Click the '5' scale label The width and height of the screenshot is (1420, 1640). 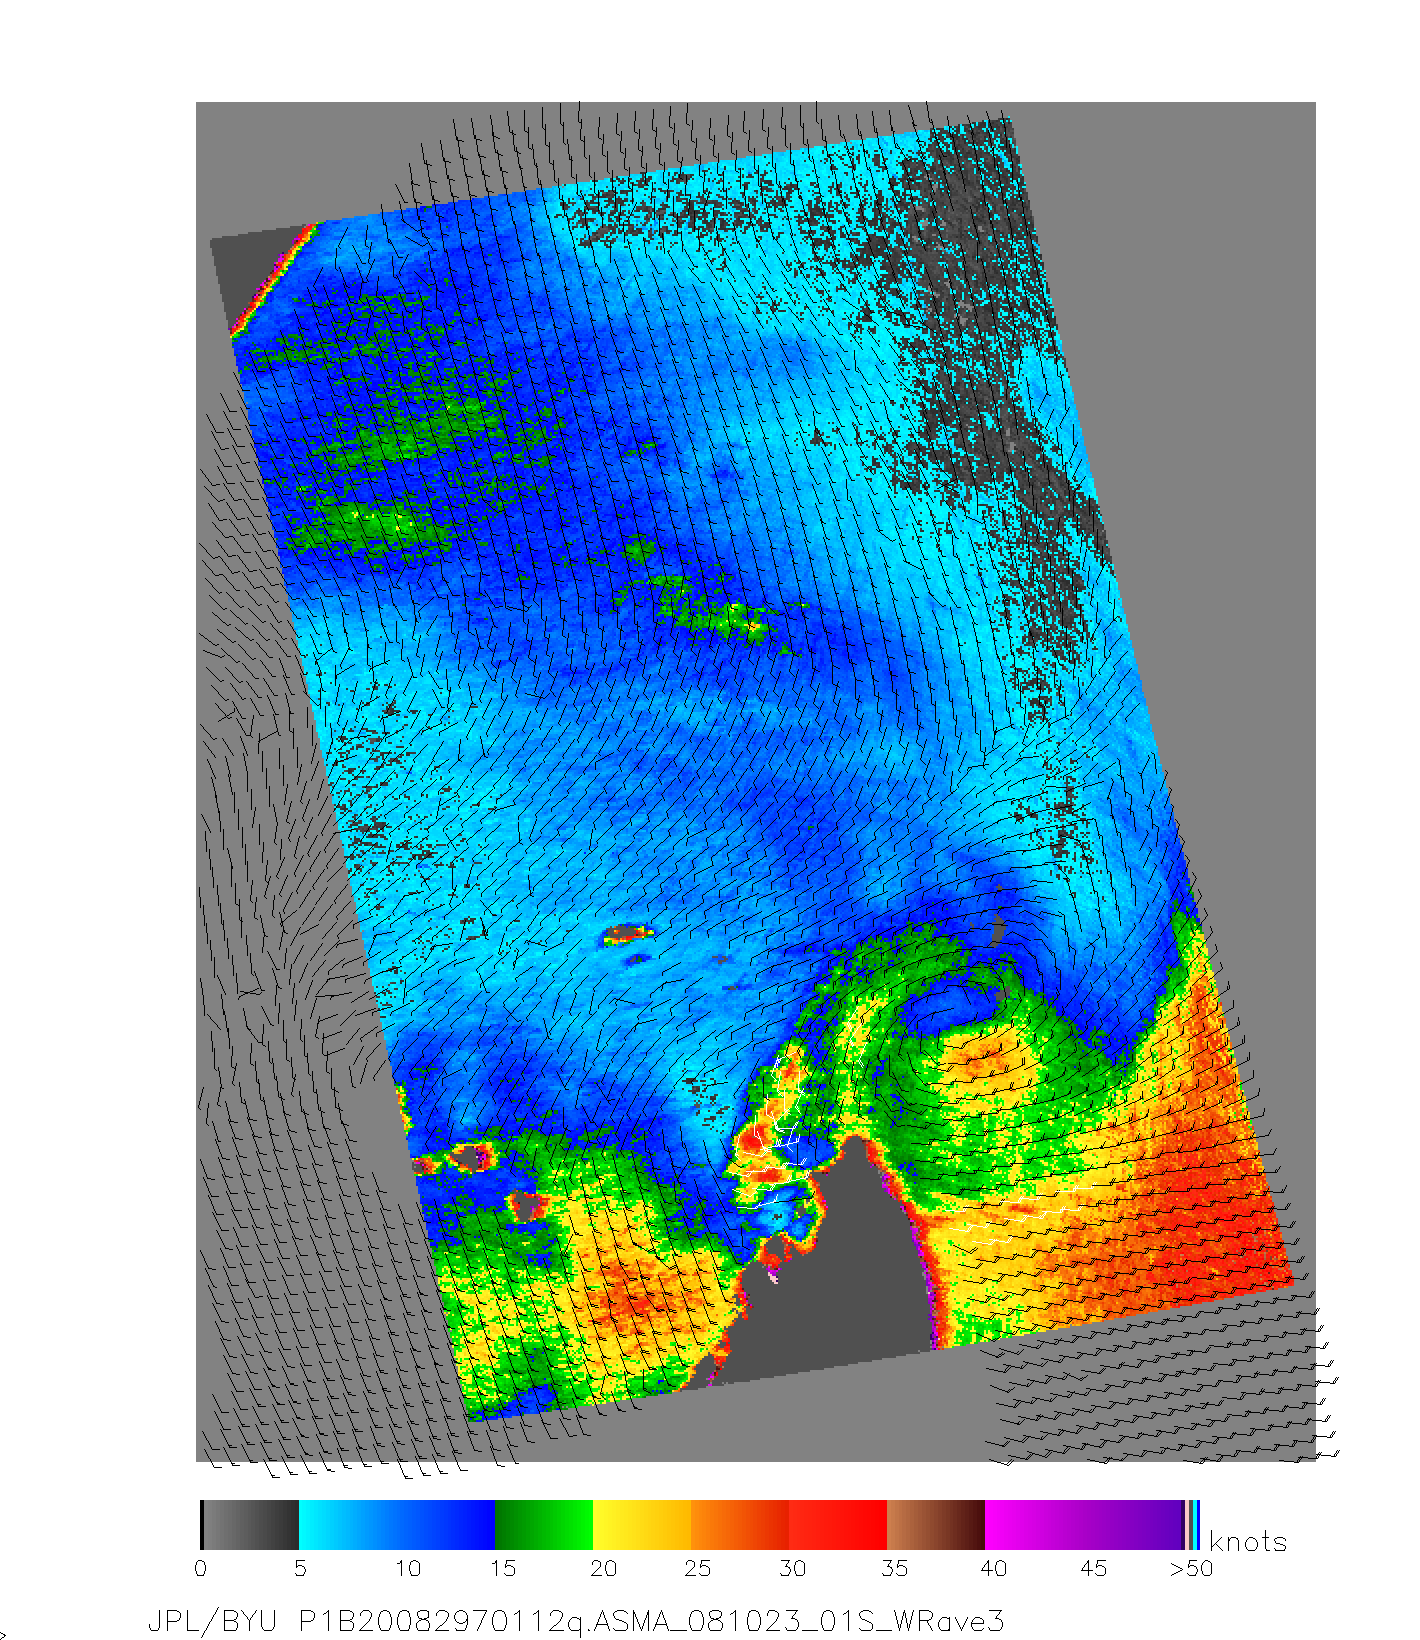[x=300, y=1568]
